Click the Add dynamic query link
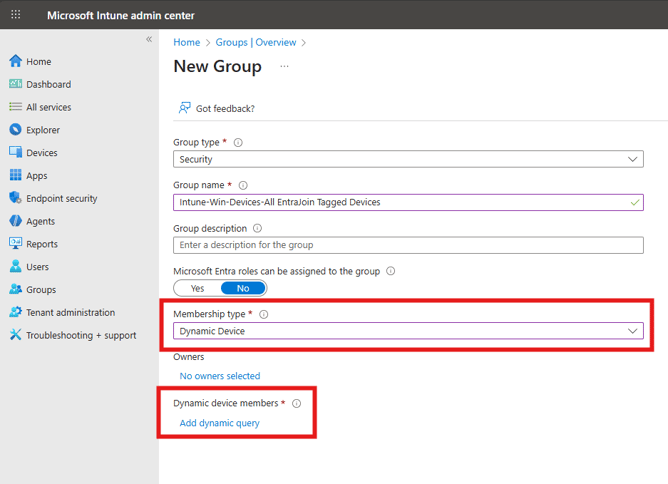668x484 pixels. point(219,423)
